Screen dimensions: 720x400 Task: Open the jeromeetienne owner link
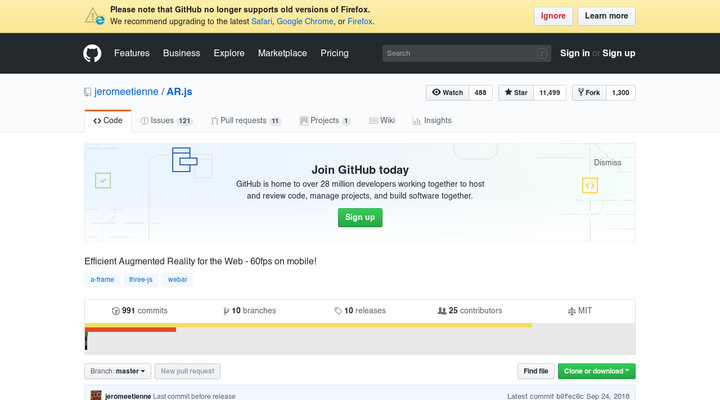(x=126, y=92)
